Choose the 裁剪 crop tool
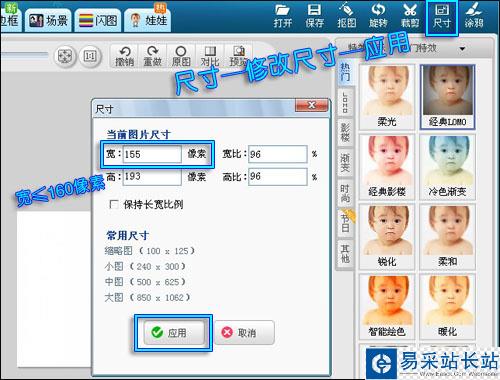 pos(410,16)
